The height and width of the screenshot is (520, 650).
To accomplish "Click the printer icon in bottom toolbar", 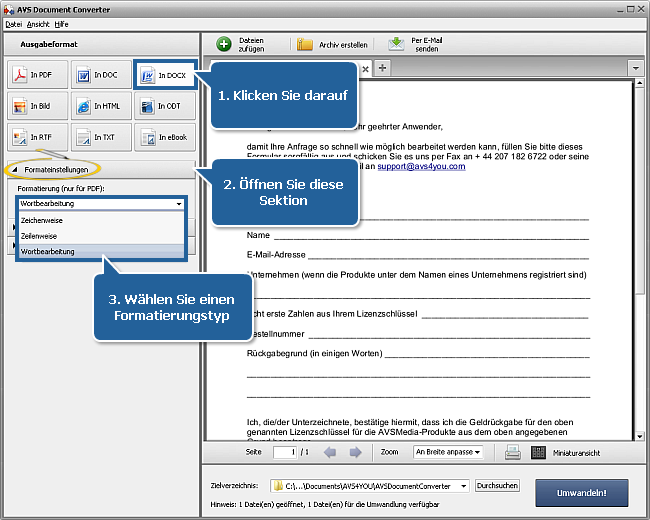I will 512,452.
